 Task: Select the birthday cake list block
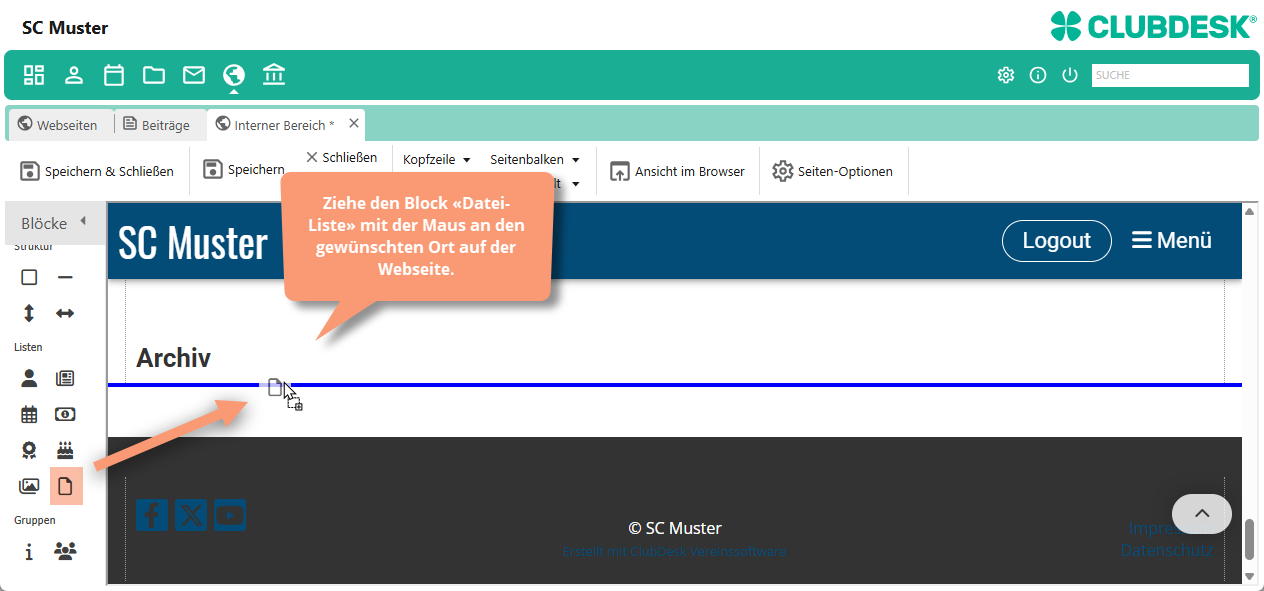coord(65,450)
